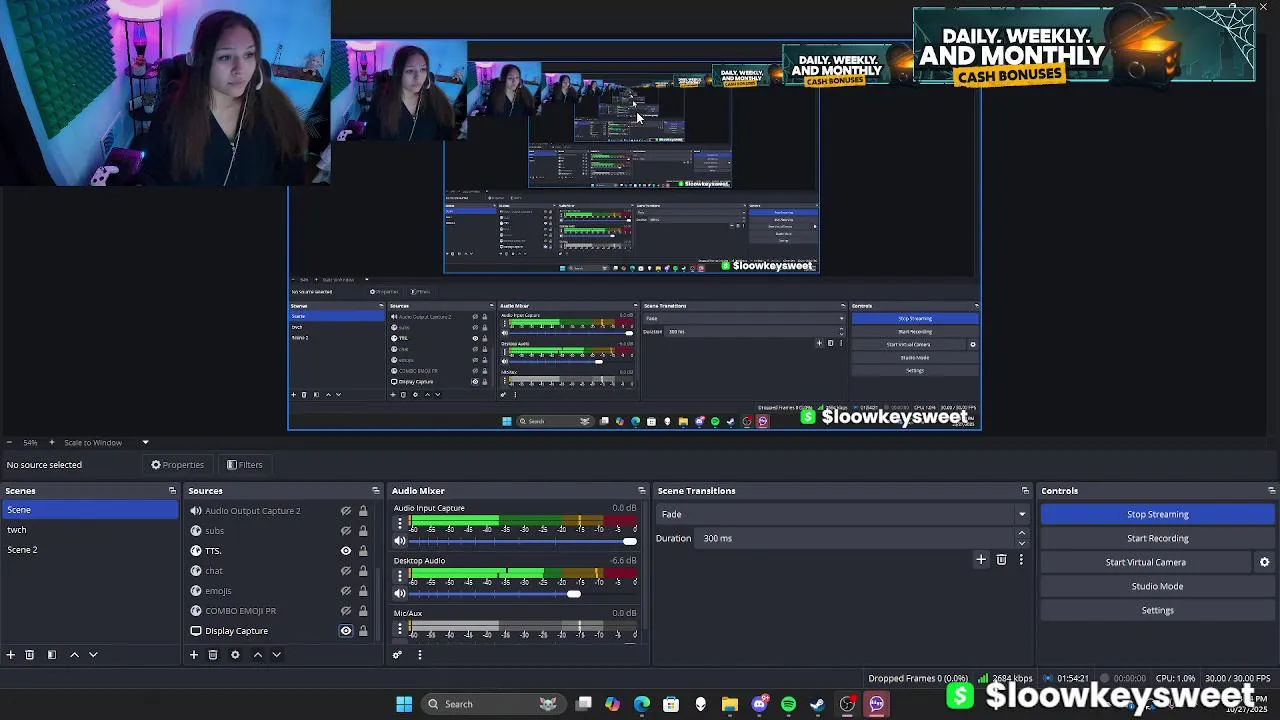1280x720 pixels.
Task: Open the Fade transition dropdown
Action: [841, 514]
